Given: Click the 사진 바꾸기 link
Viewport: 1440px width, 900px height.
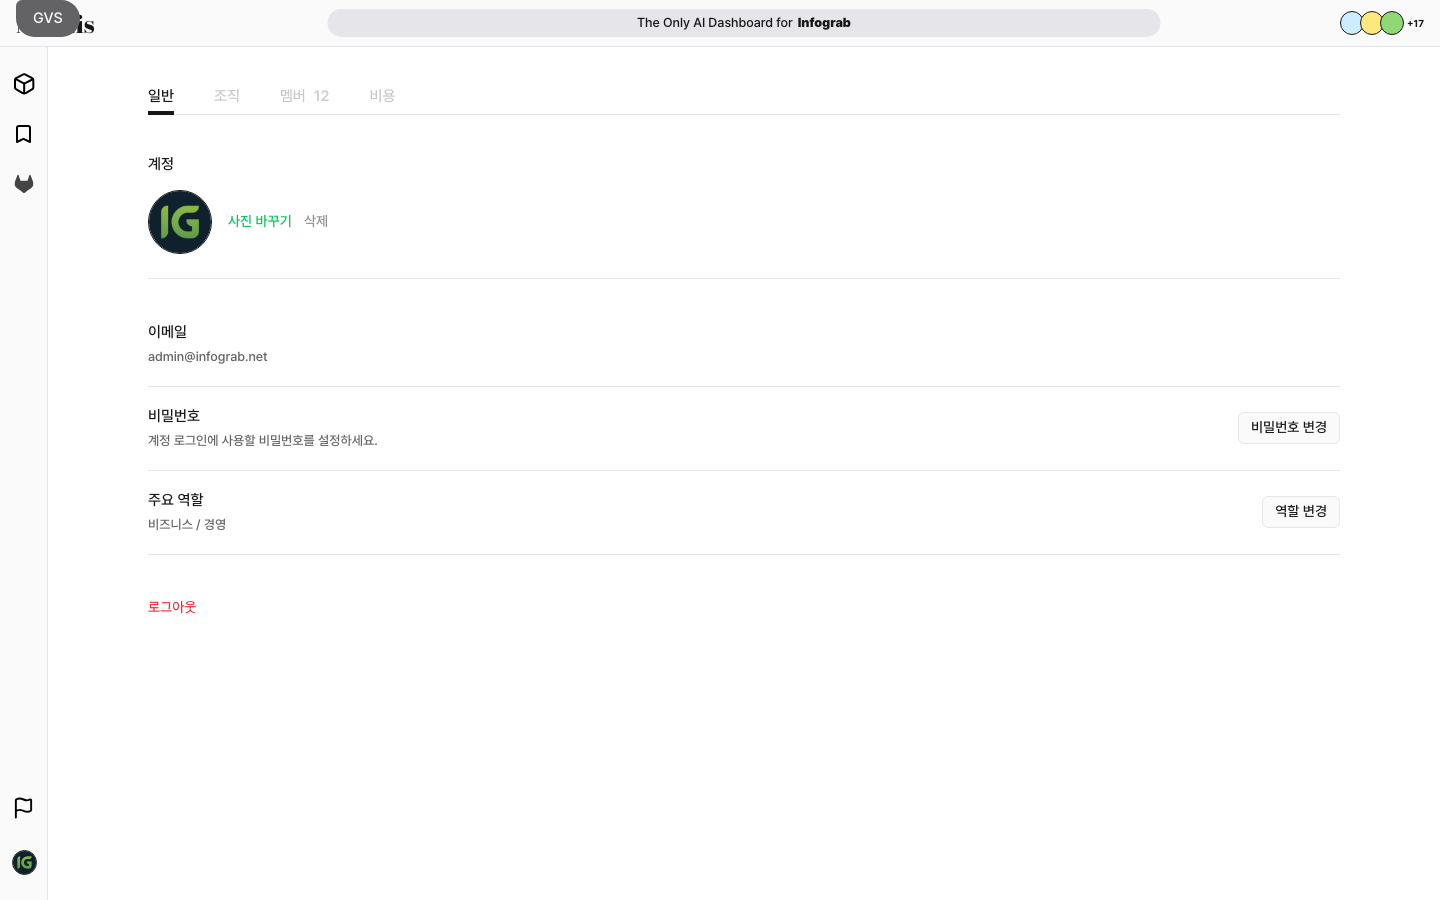Looking at the screenshot, I should tap(260, 221).
